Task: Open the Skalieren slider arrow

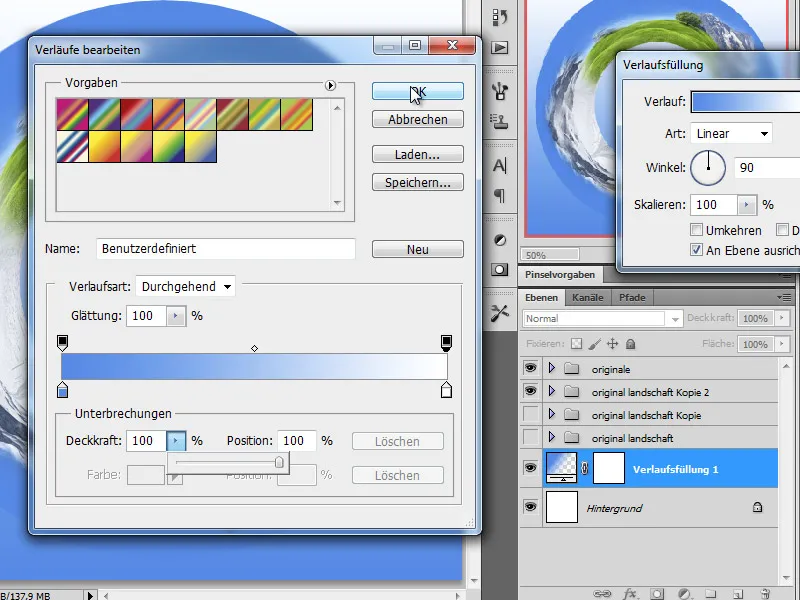Action: 746,205
